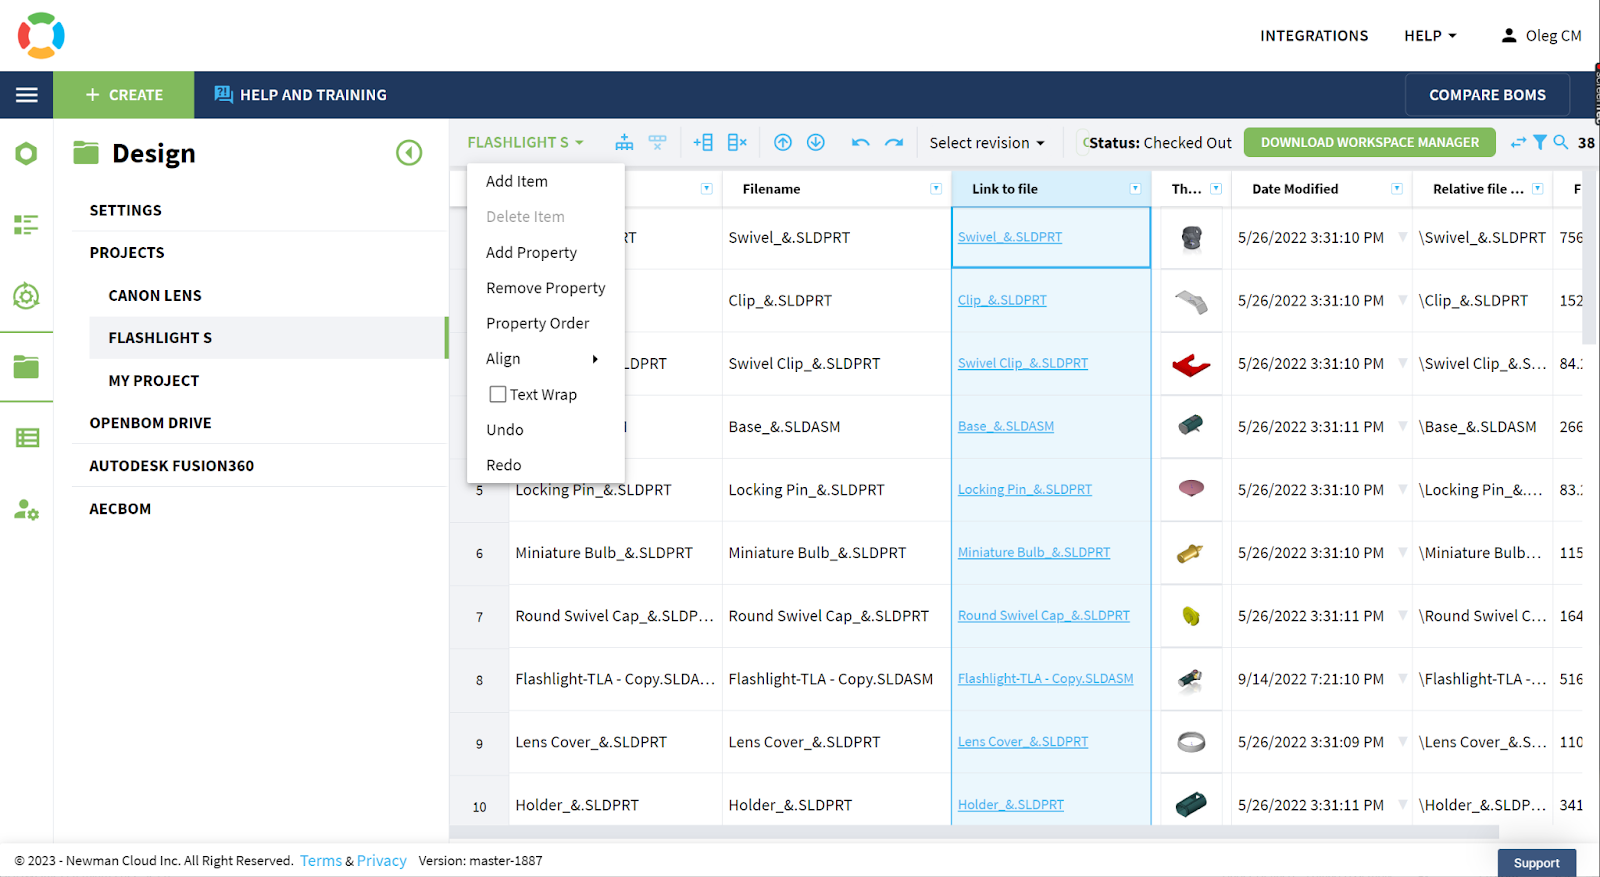The image size is (1600, 877).
Task: Open the table-rows sidebar icon
Action: coord(27,438)
